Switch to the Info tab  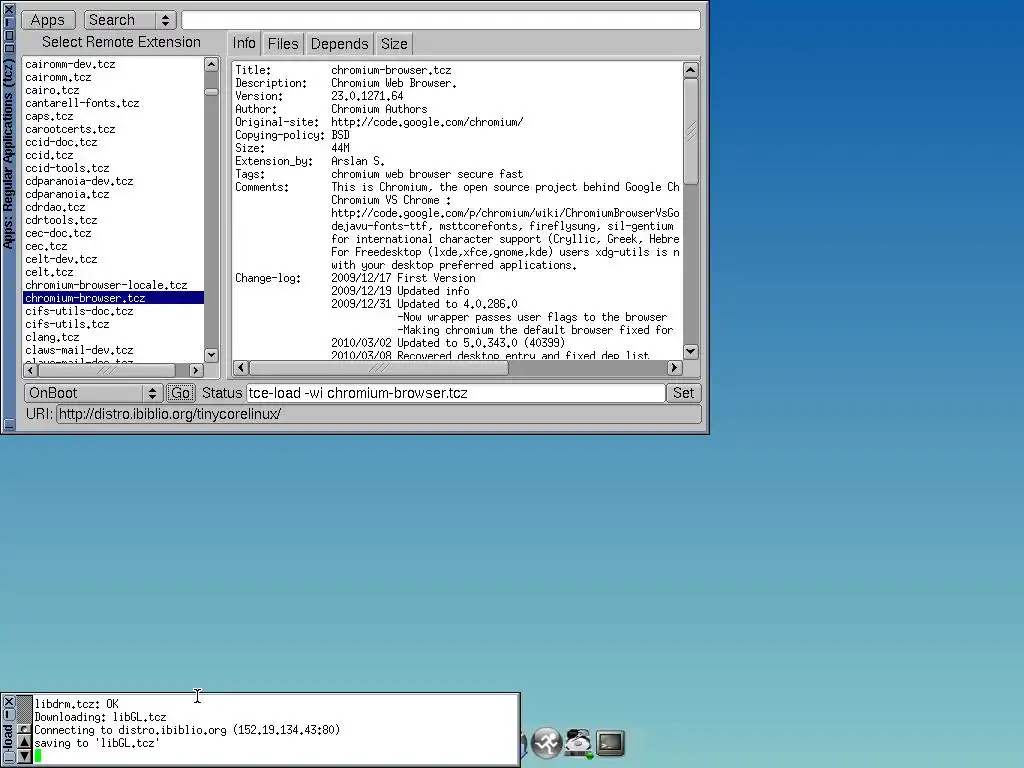pos(244,44)
